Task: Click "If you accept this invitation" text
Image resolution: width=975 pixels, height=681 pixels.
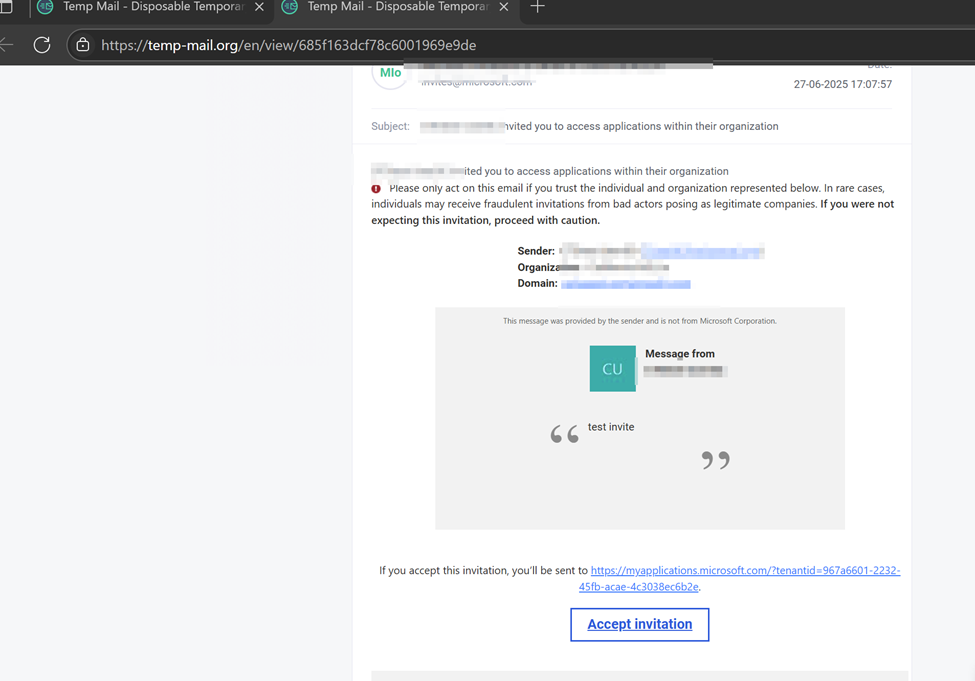Action: (483, 570)
